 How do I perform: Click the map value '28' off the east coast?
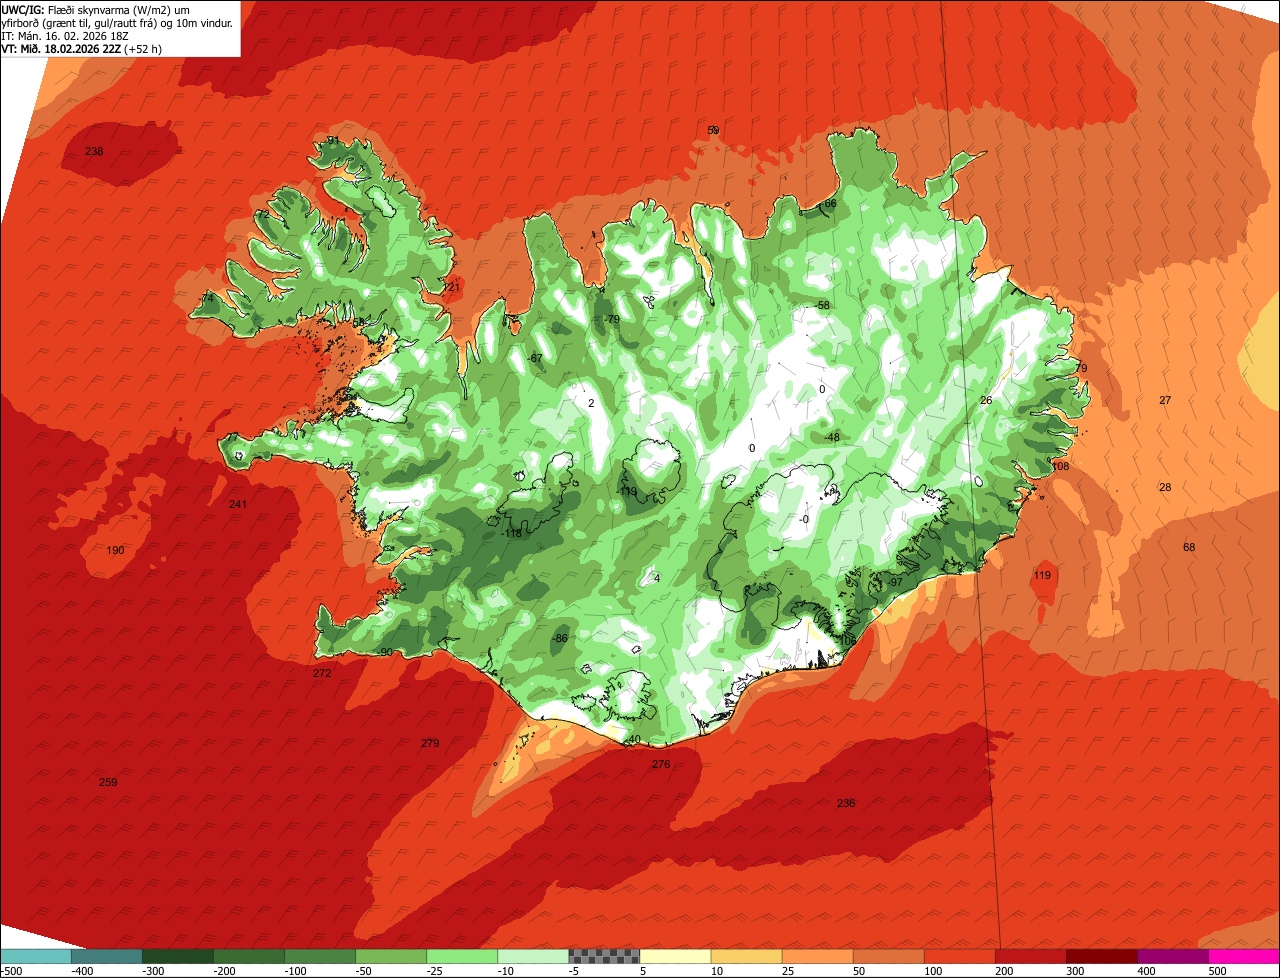coord(1165,487)
